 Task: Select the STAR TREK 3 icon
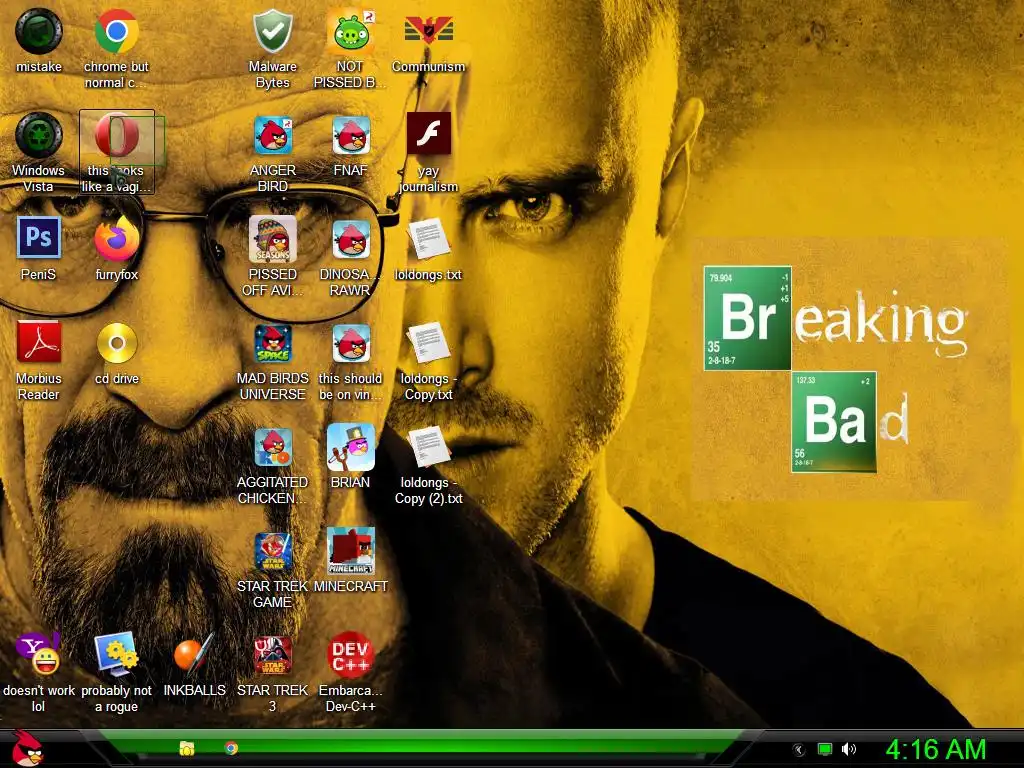click(x=272, y=654)
